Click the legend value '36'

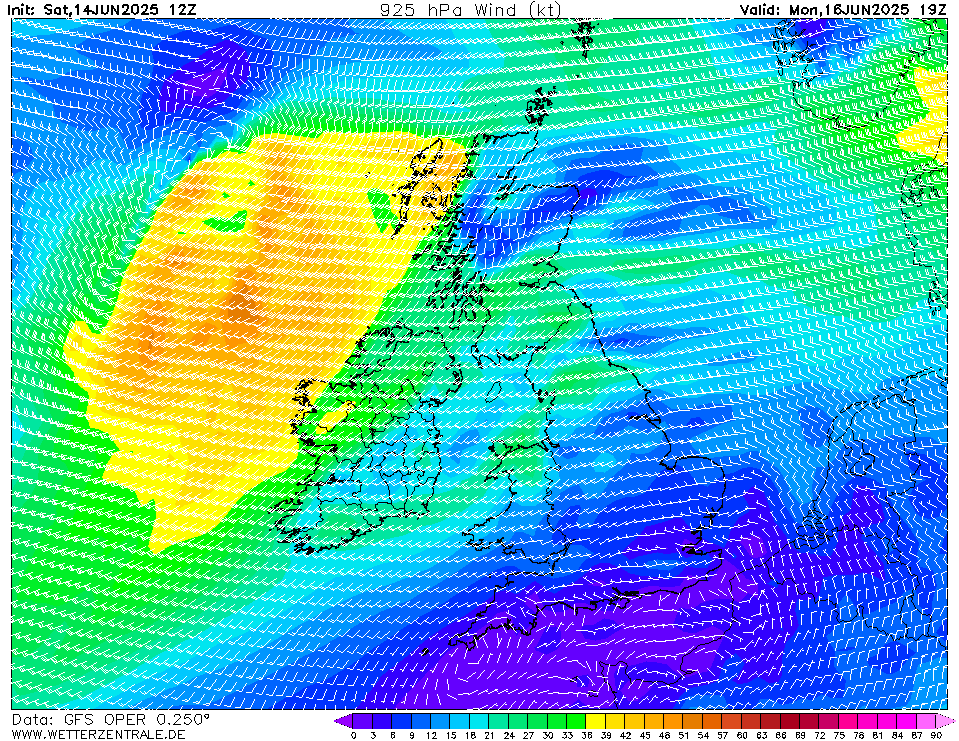(587, 735)
